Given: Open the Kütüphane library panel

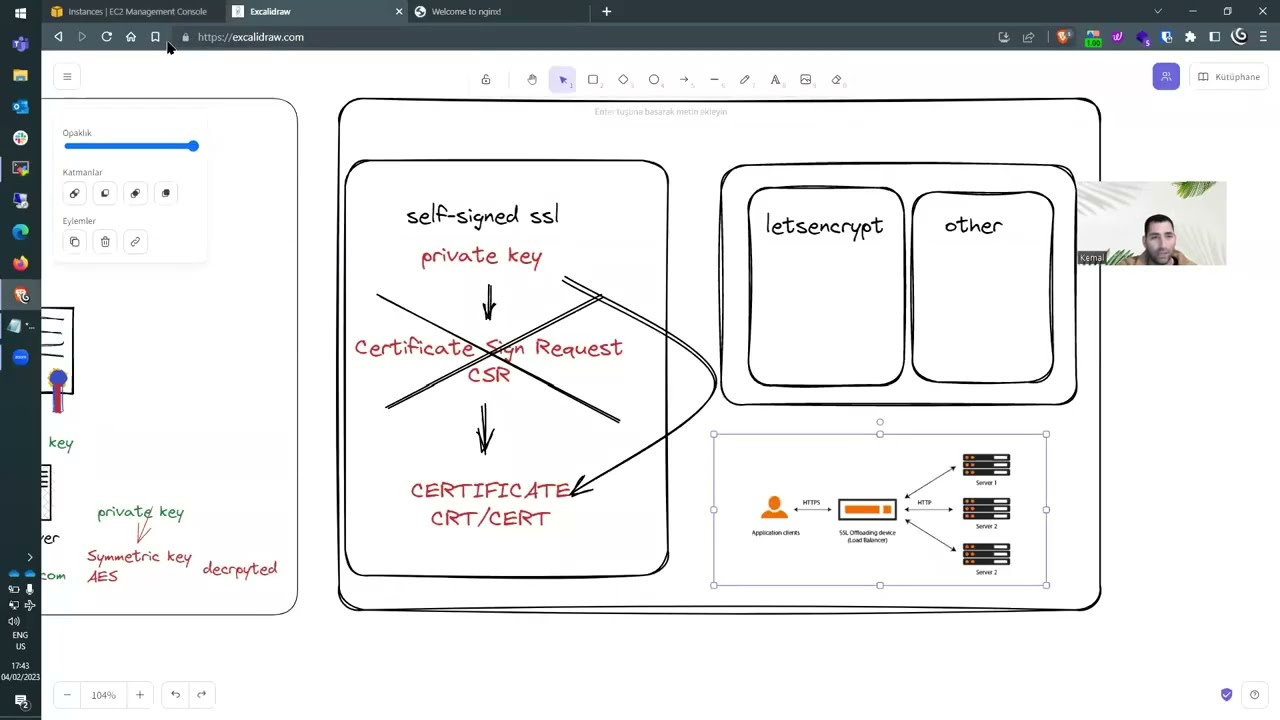Looking at the screenshot, I should click(1229, 77).
